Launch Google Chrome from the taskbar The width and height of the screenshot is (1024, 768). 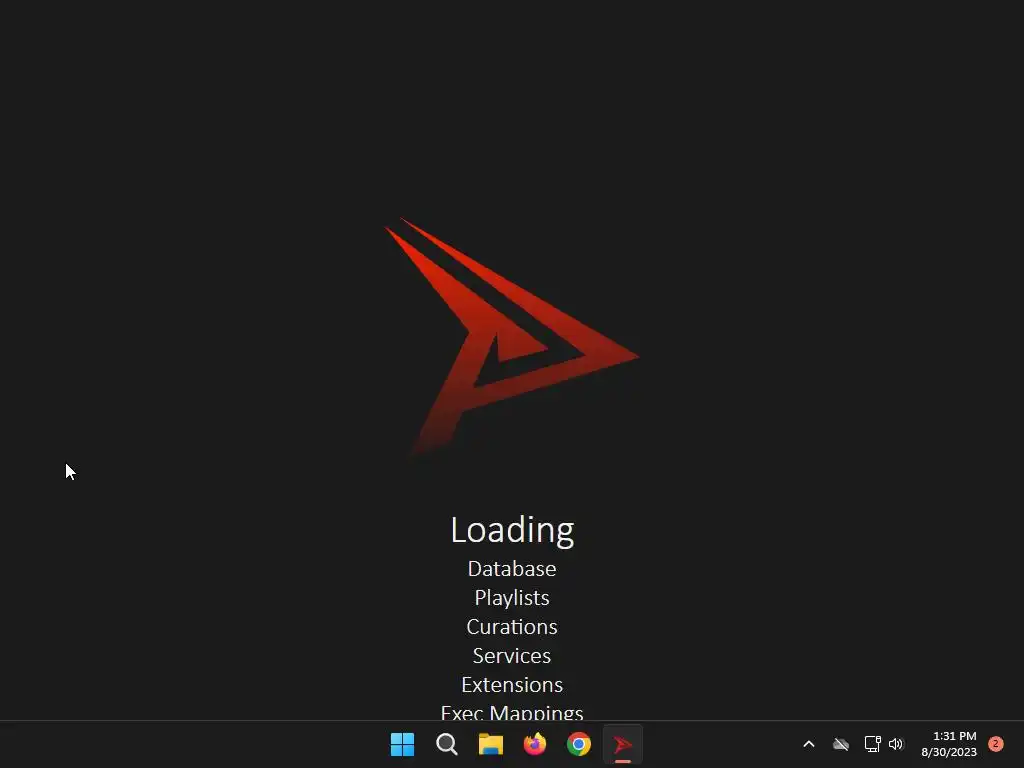pos(579,744)
